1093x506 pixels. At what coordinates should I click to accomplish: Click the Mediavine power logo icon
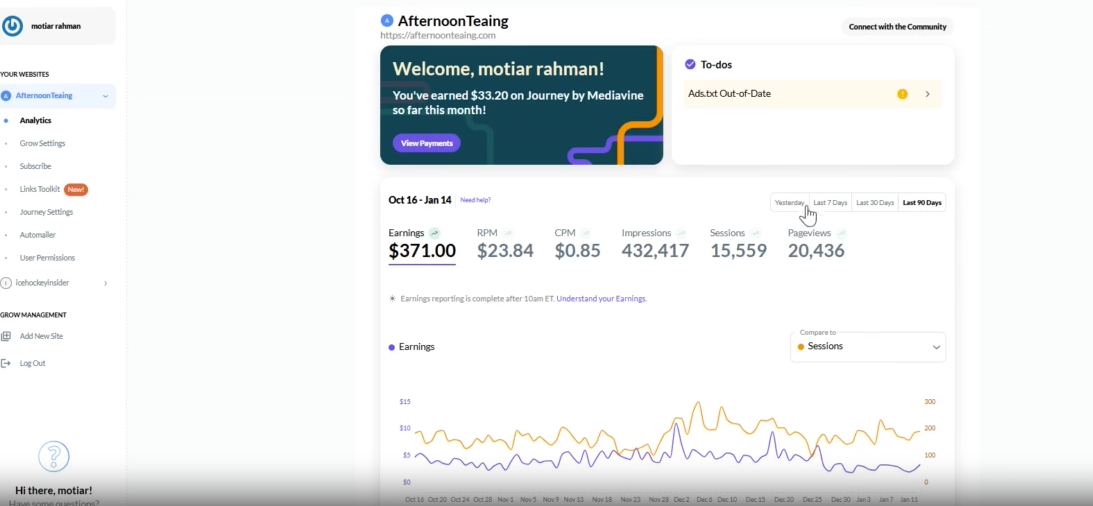click(x=13, y=26)
